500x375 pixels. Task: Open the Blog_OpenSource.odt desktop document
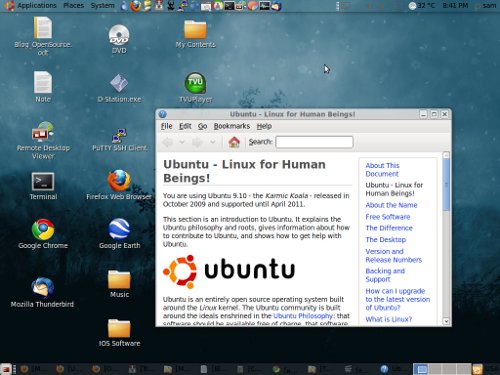[x=43, y=36]
